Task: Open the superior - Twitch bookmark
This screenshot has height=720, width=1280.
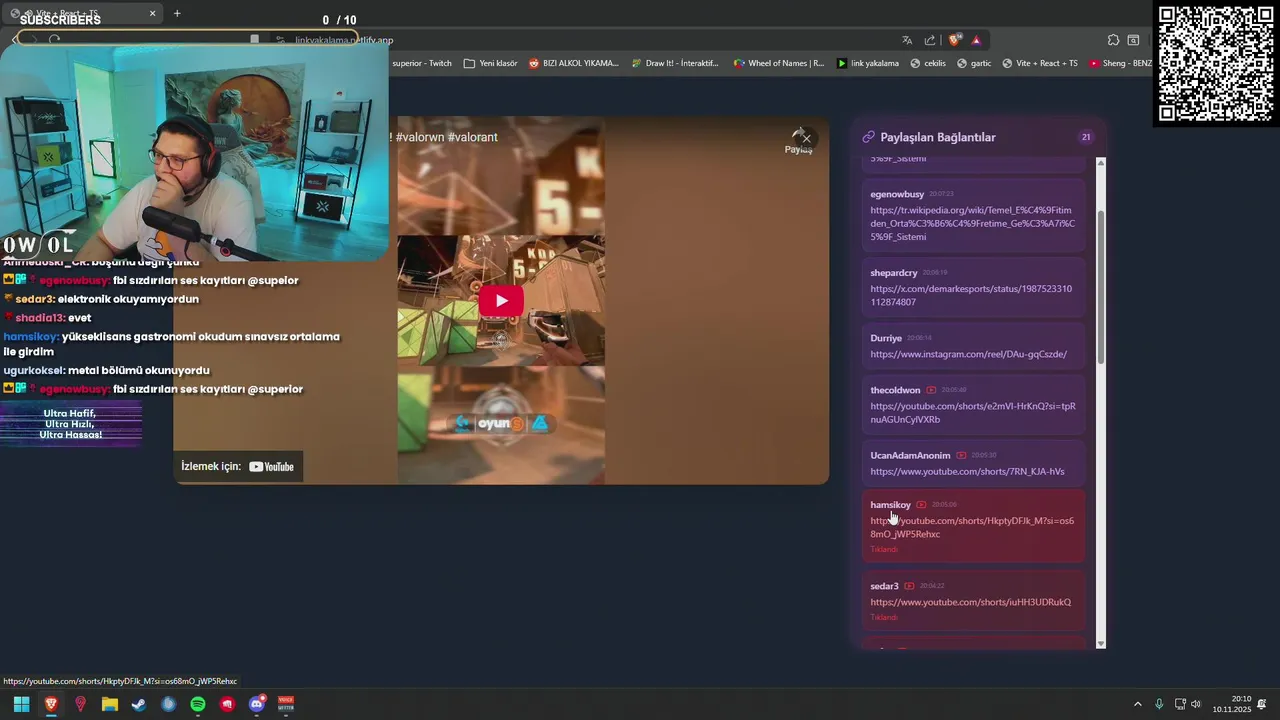Action: click(x=422, y=63)
